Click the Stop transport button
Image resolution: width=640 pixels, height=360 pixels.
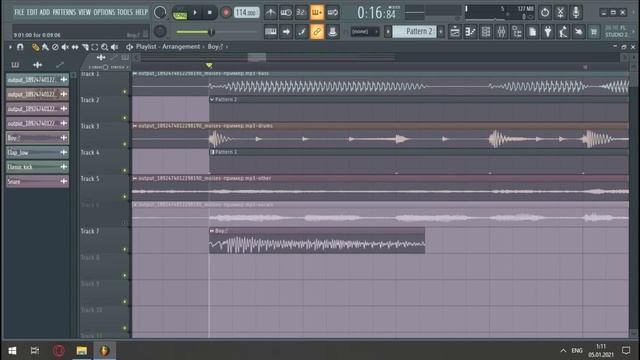coord(210,13)
